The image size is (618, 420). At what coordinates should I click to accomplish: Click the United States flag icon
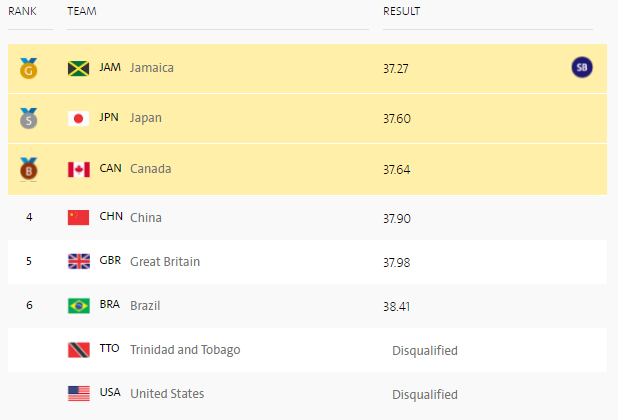78,394
